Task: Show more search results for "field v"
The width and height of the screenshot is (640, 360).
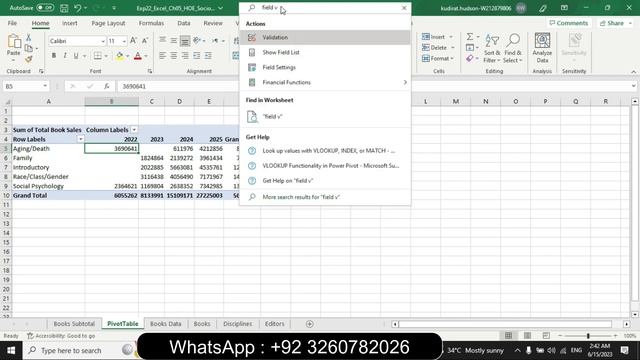Action: pos(325,197)
